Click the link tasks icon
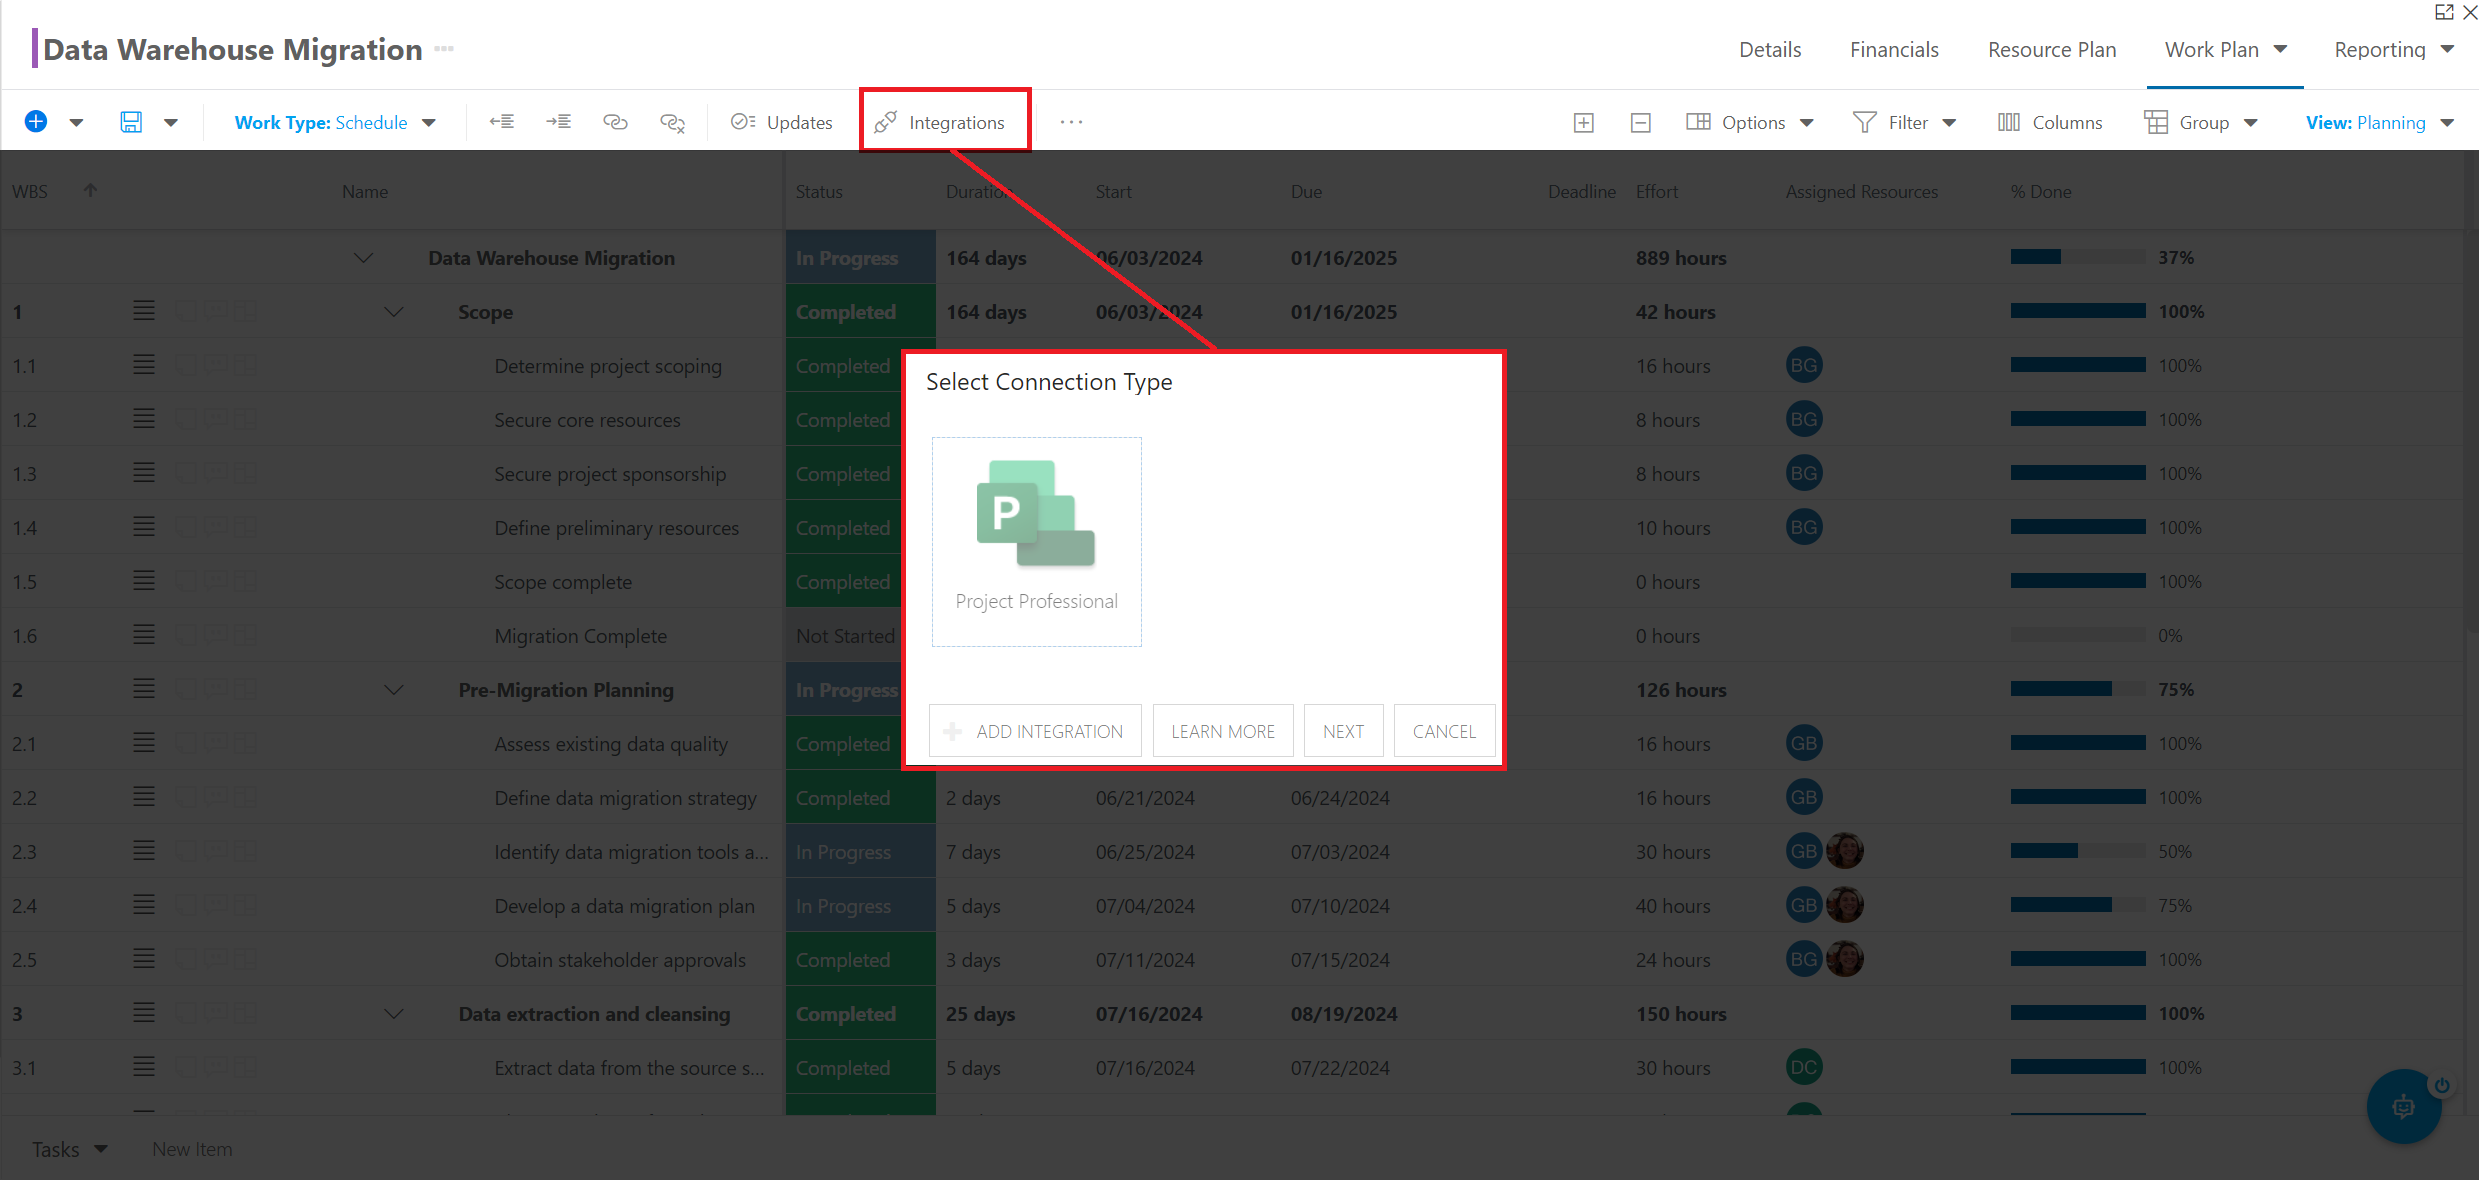Viewport: 2479px width, 1186px height. [x=616, y=122]
